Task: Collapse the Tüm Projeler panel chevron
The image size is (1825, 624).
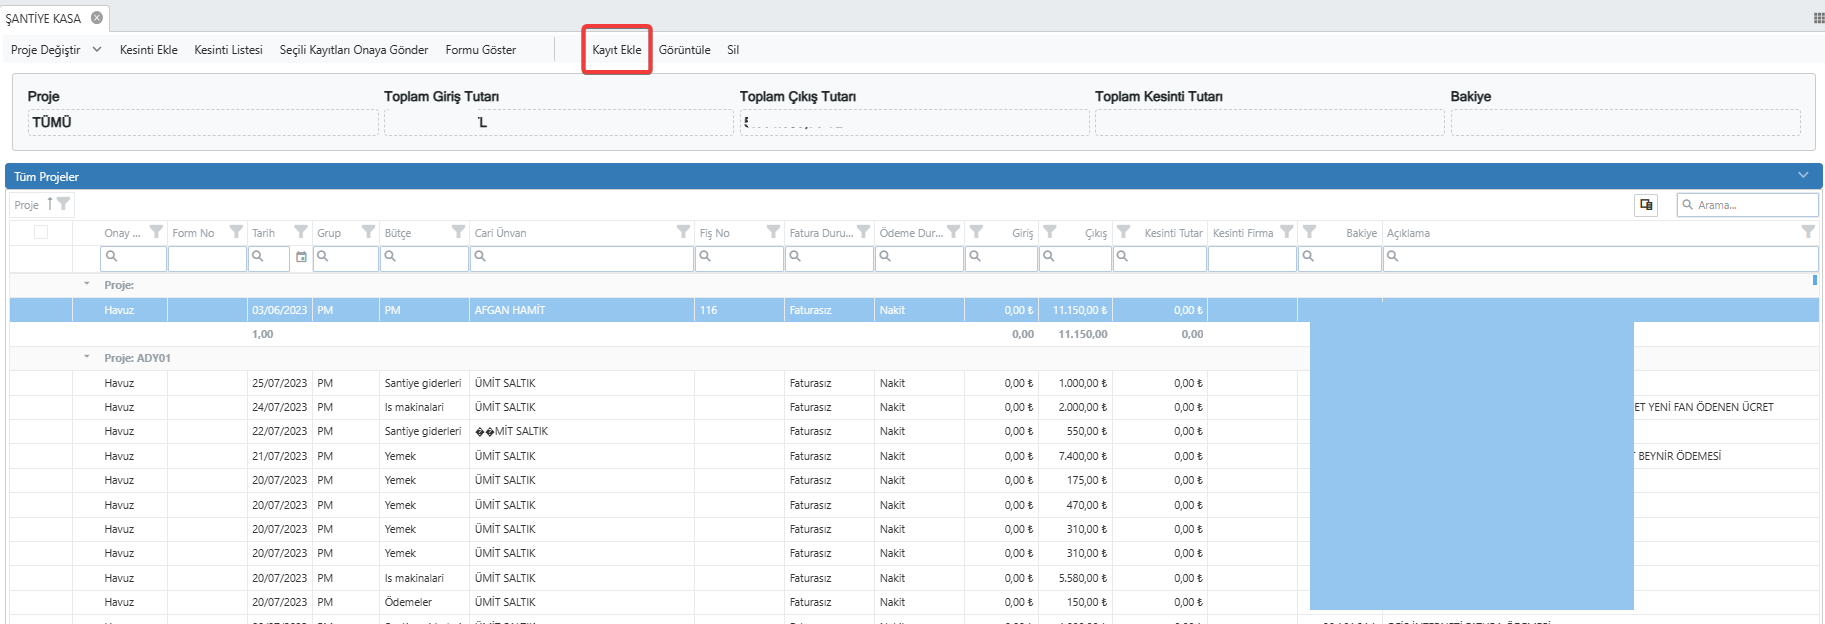Action: 1803,176
